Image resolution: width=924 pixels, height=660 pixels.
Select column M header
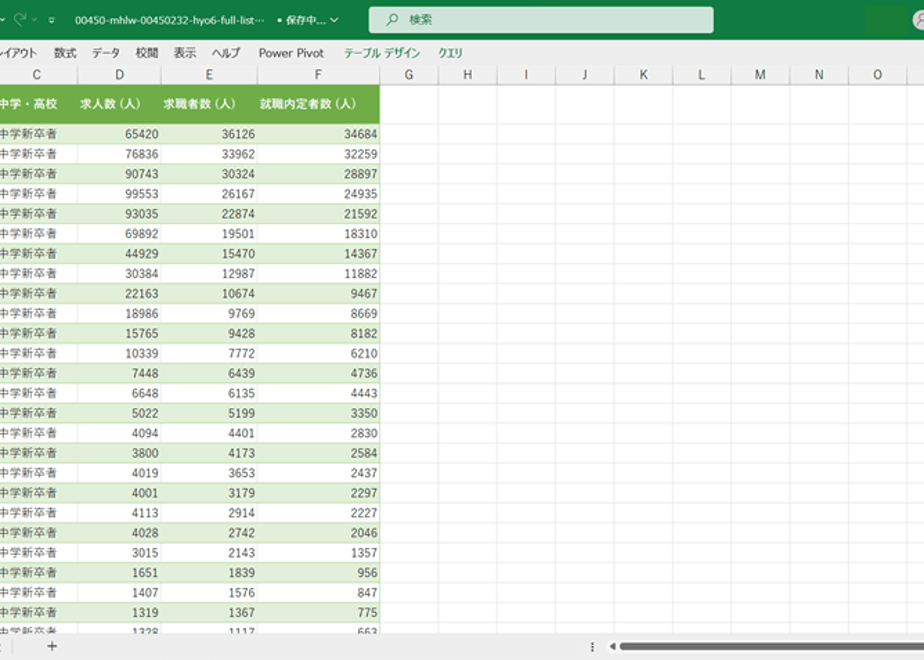pos(760,75)
